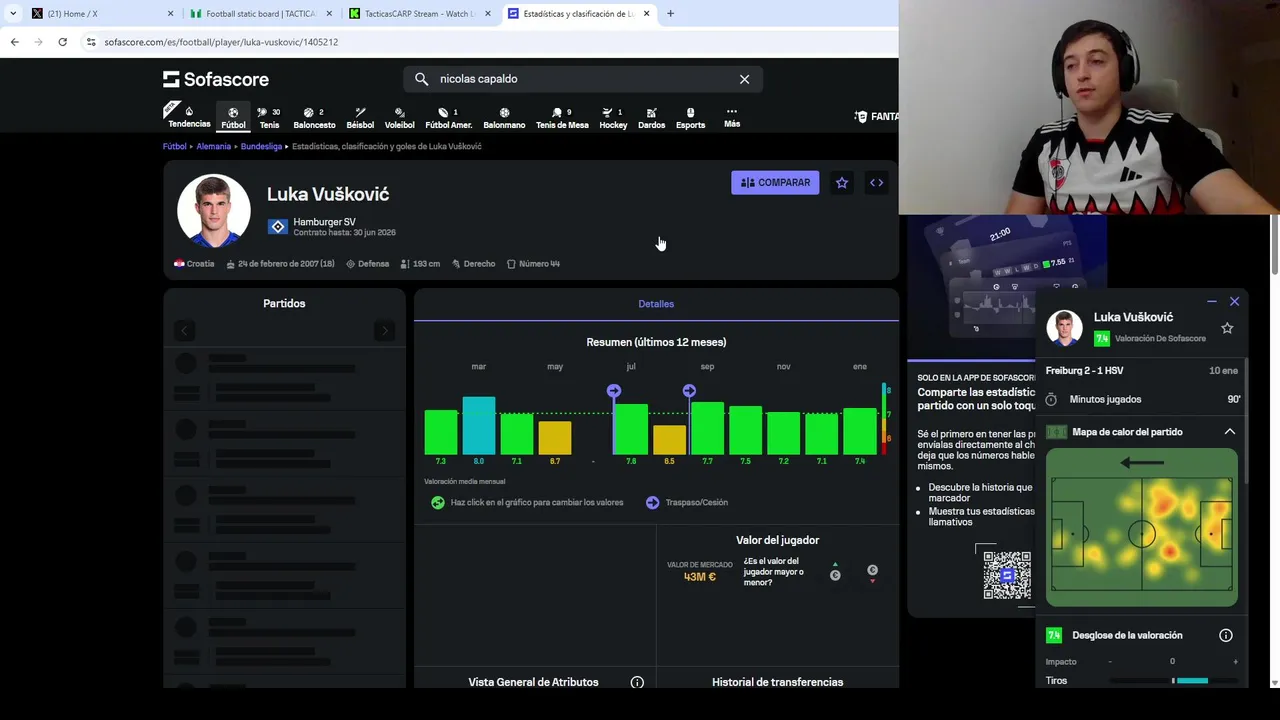Select the Detalles tab

[x=656, y=304]
